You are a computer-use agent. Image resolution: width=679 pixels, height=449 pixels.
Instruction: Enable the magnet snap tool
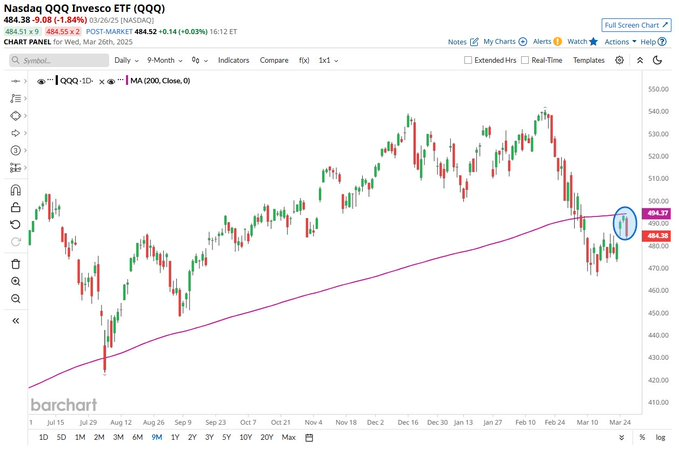click(x=15, y=188)
